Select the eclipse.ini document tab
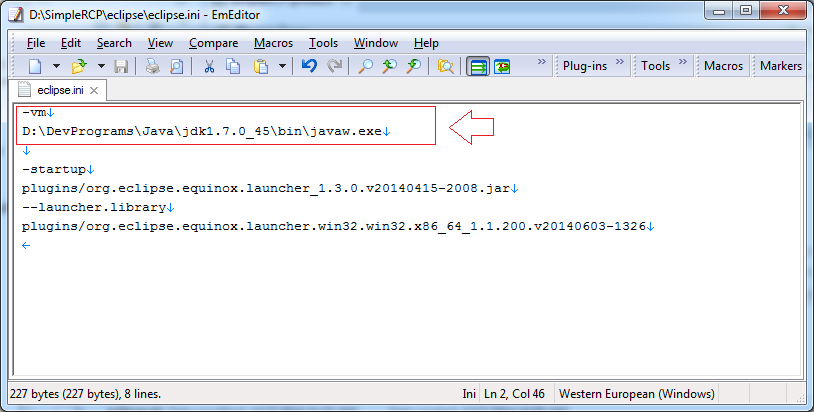Screen dimensions: 814x412 (58, 90)
